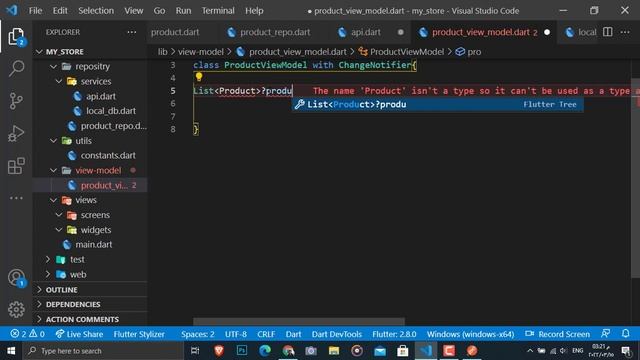The width and height of the screenshot is (640, 360).
Task: Click the VS Code logo icon
Action: pos(12,10)
